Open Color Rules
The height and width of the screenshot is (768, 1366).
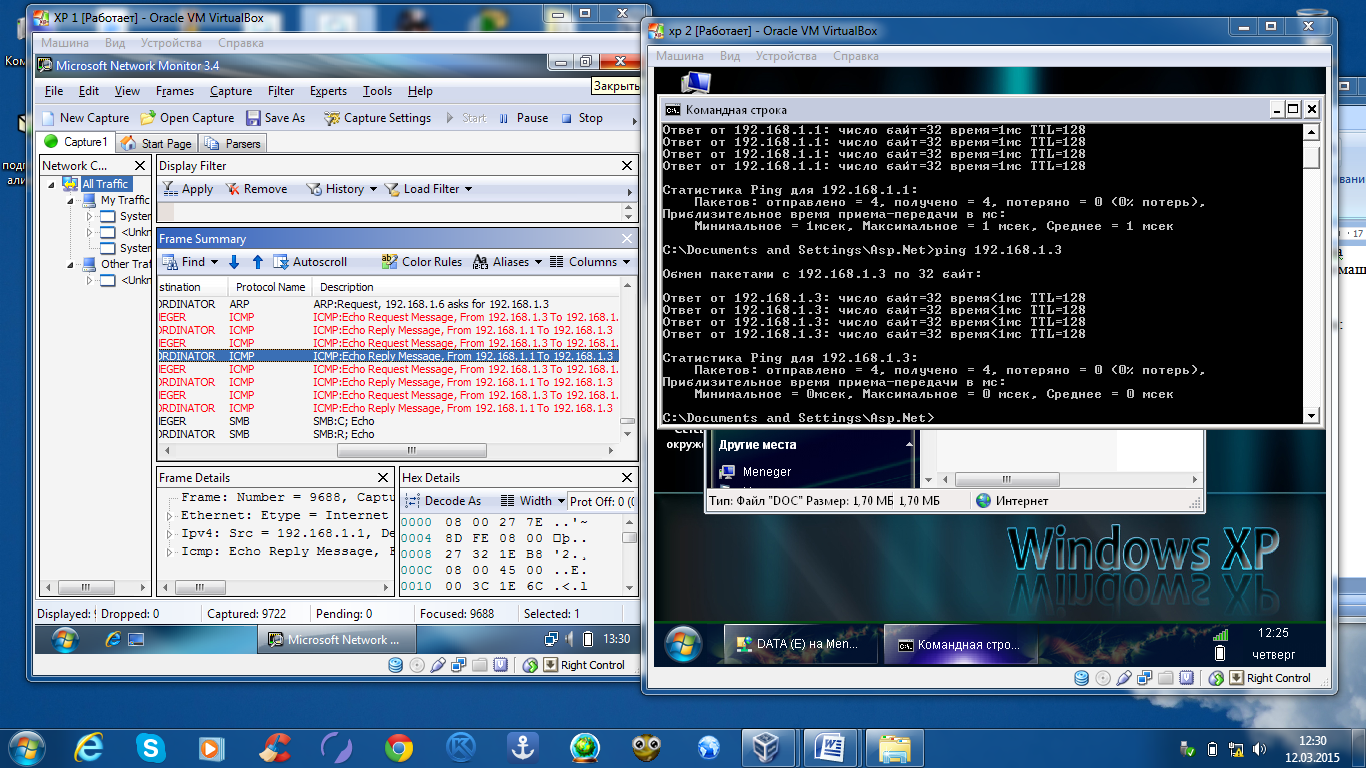tap(421, 262)
